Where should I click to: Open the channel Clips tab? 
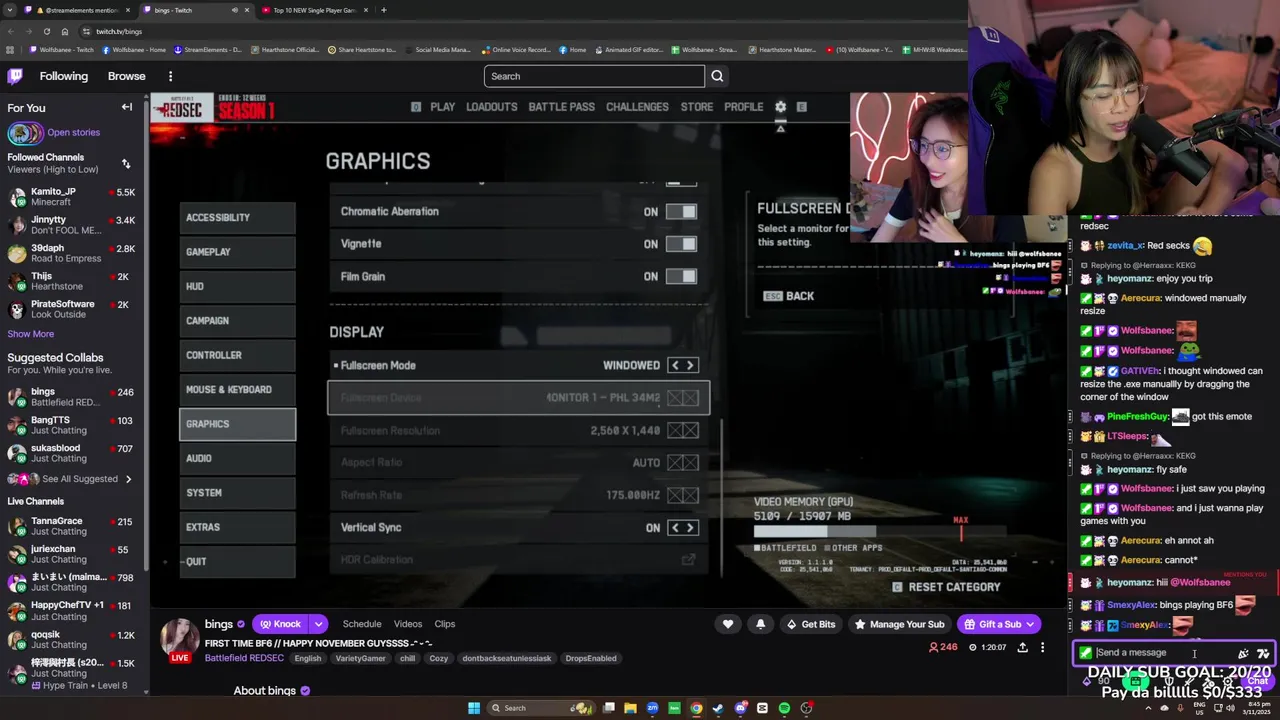point(445,624)
